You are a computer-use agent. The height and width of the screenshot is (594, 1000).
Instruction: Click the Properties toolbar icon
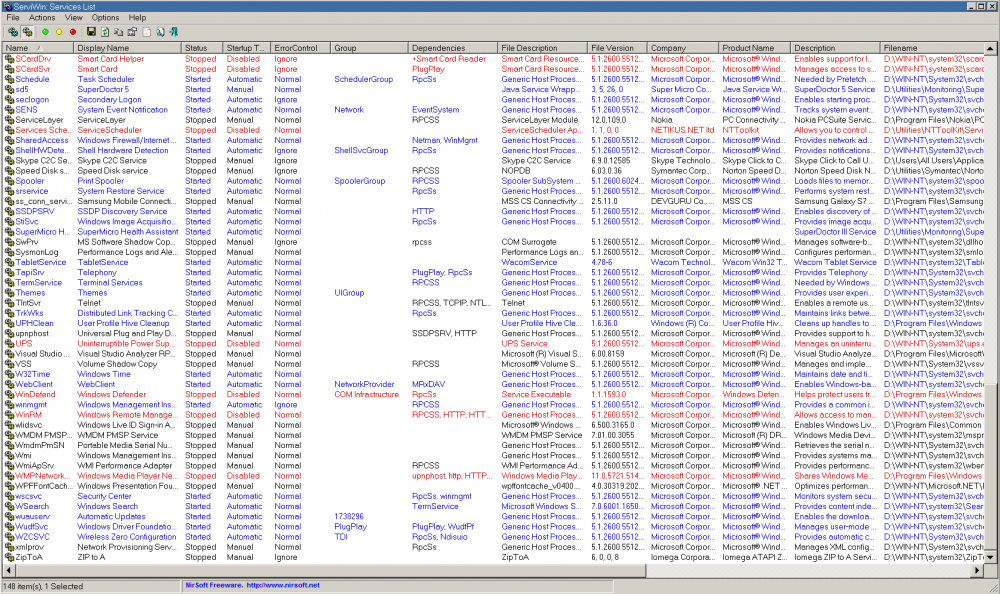pos(133,32)
